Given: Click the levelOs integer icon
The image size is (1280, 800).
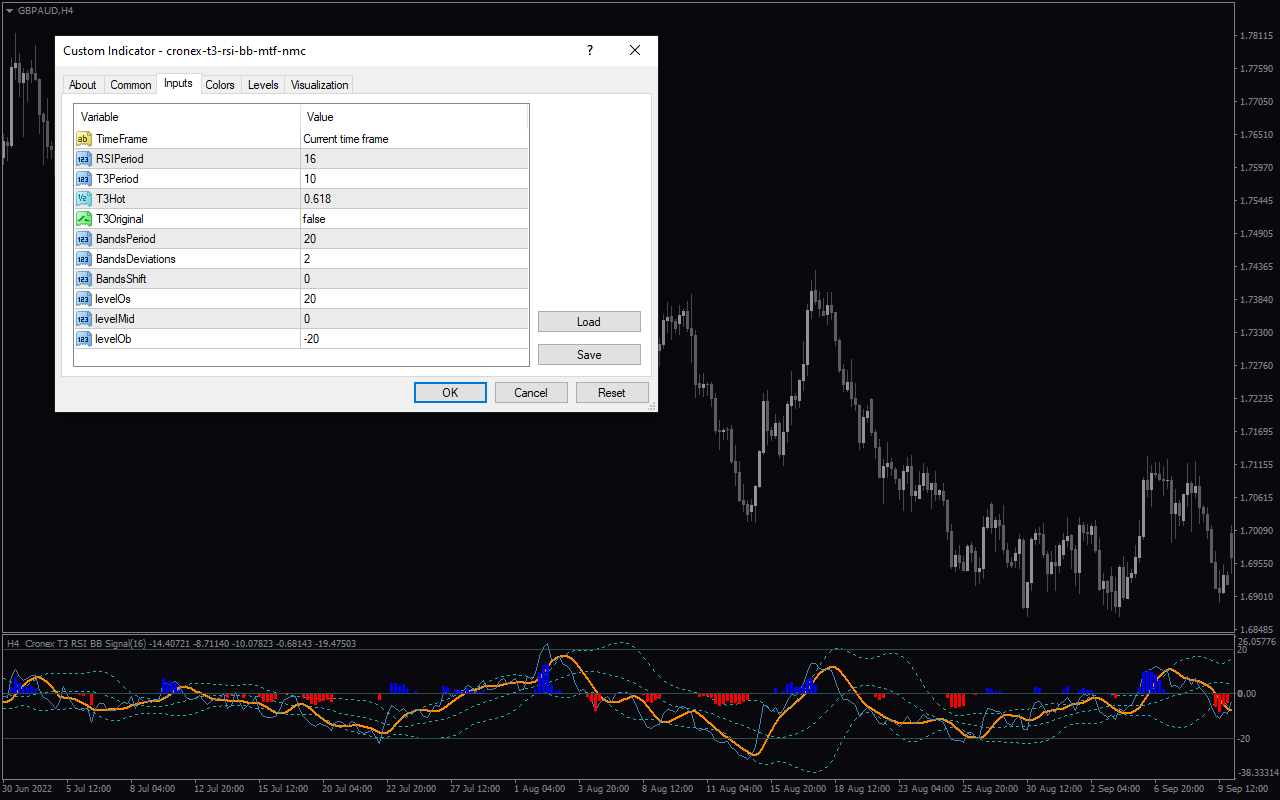Looking at the screenshot, I should [x=84, y=299].
